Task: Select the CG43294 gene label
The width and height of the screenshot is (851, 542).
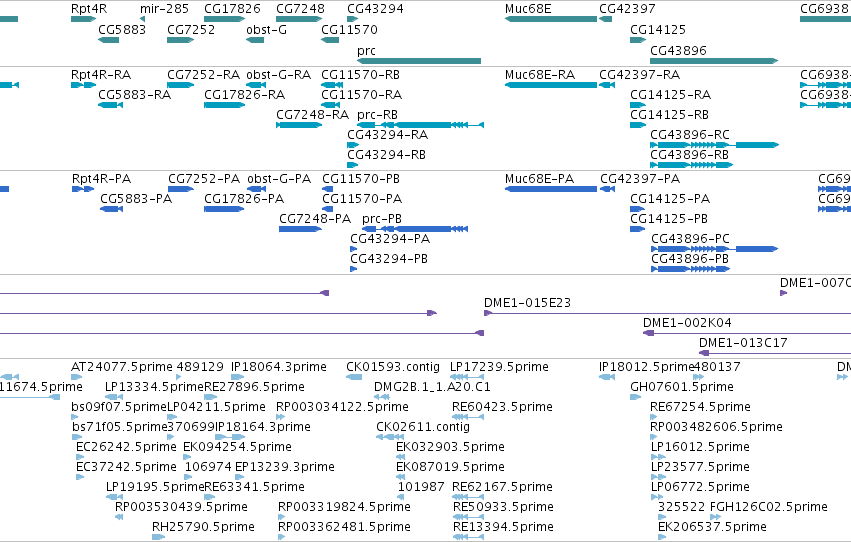Action: point(375,9)
